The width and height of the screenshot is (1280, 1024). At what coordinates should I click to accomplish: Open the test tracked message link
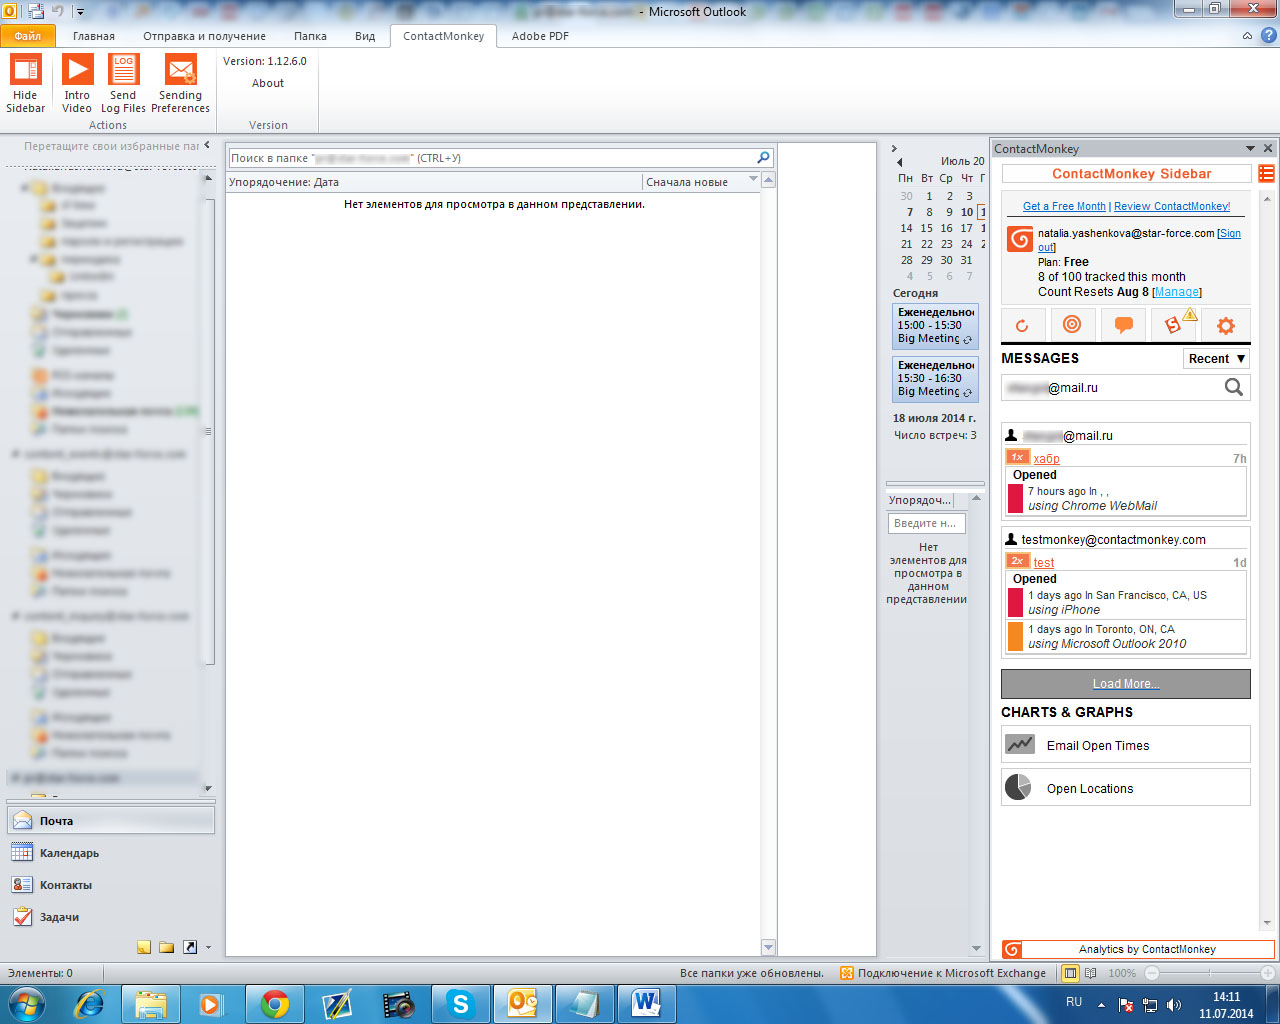click(1044, 563)
